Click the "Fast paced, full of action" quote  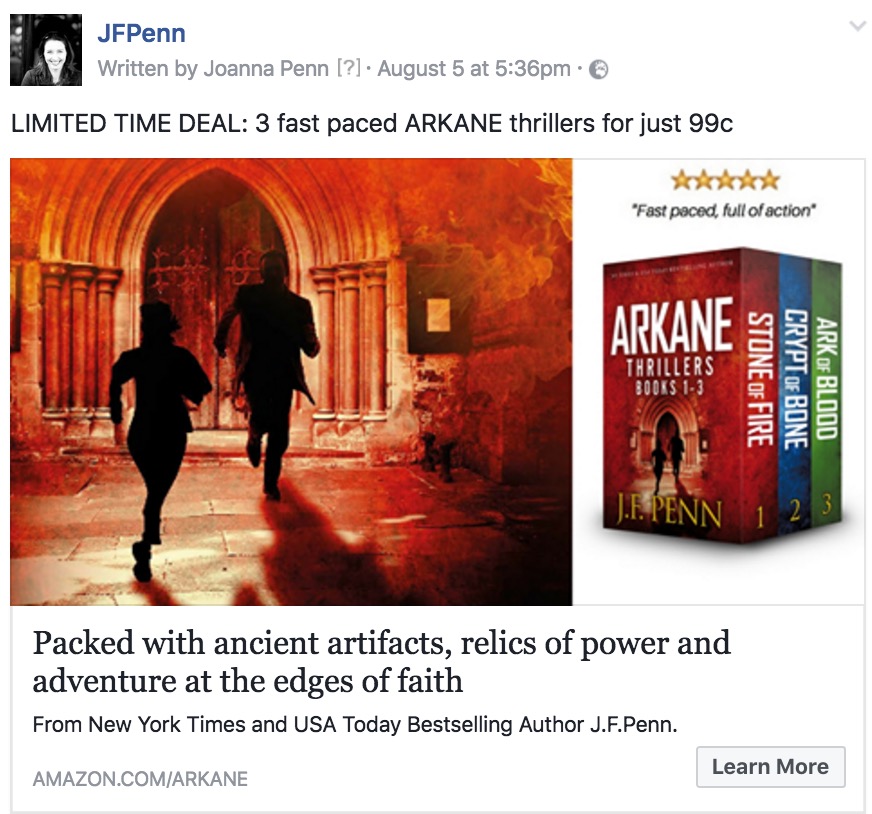724,211
